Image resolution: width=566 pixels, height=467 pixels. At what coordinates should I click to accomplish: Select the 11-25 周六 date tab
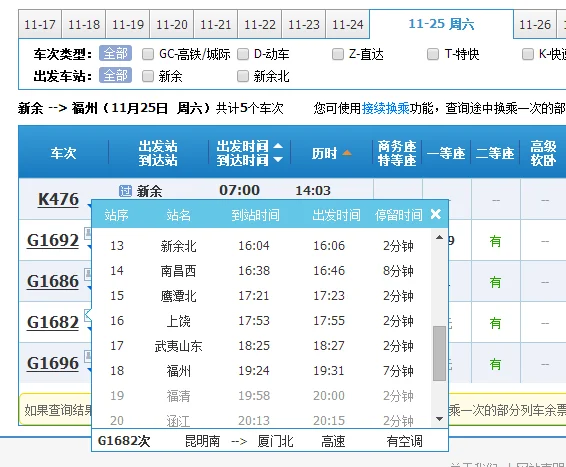[441, 24]
